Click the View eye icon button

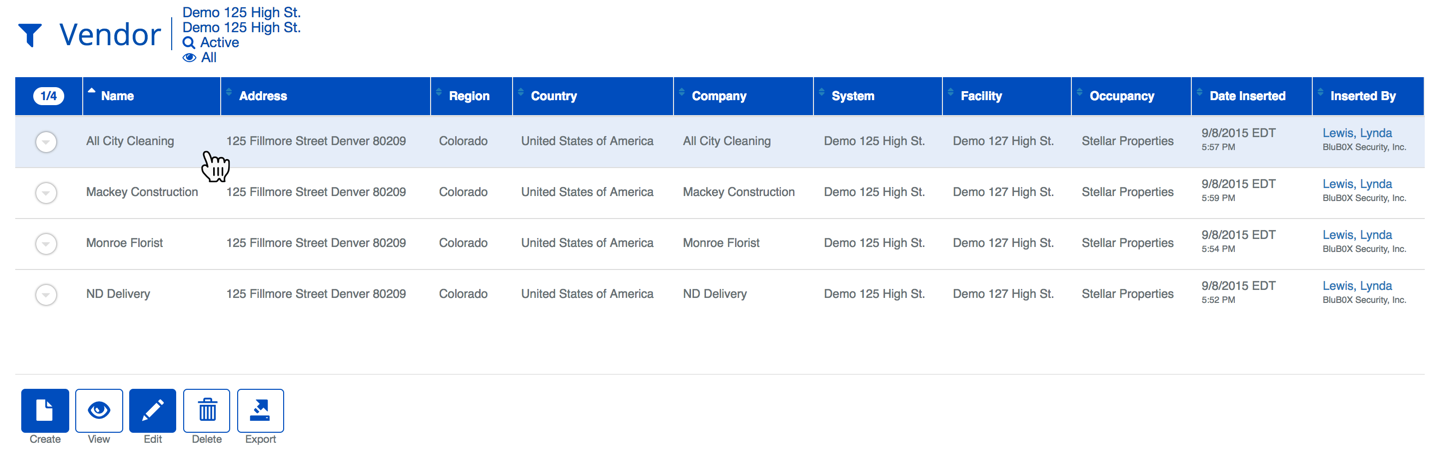[x=99, y=411]
